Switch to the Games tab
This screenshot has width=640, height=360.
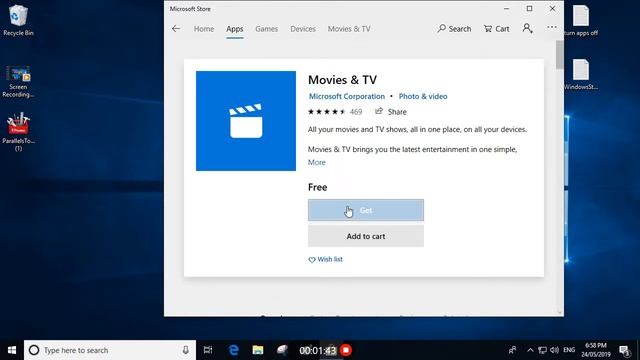[267, 29]
